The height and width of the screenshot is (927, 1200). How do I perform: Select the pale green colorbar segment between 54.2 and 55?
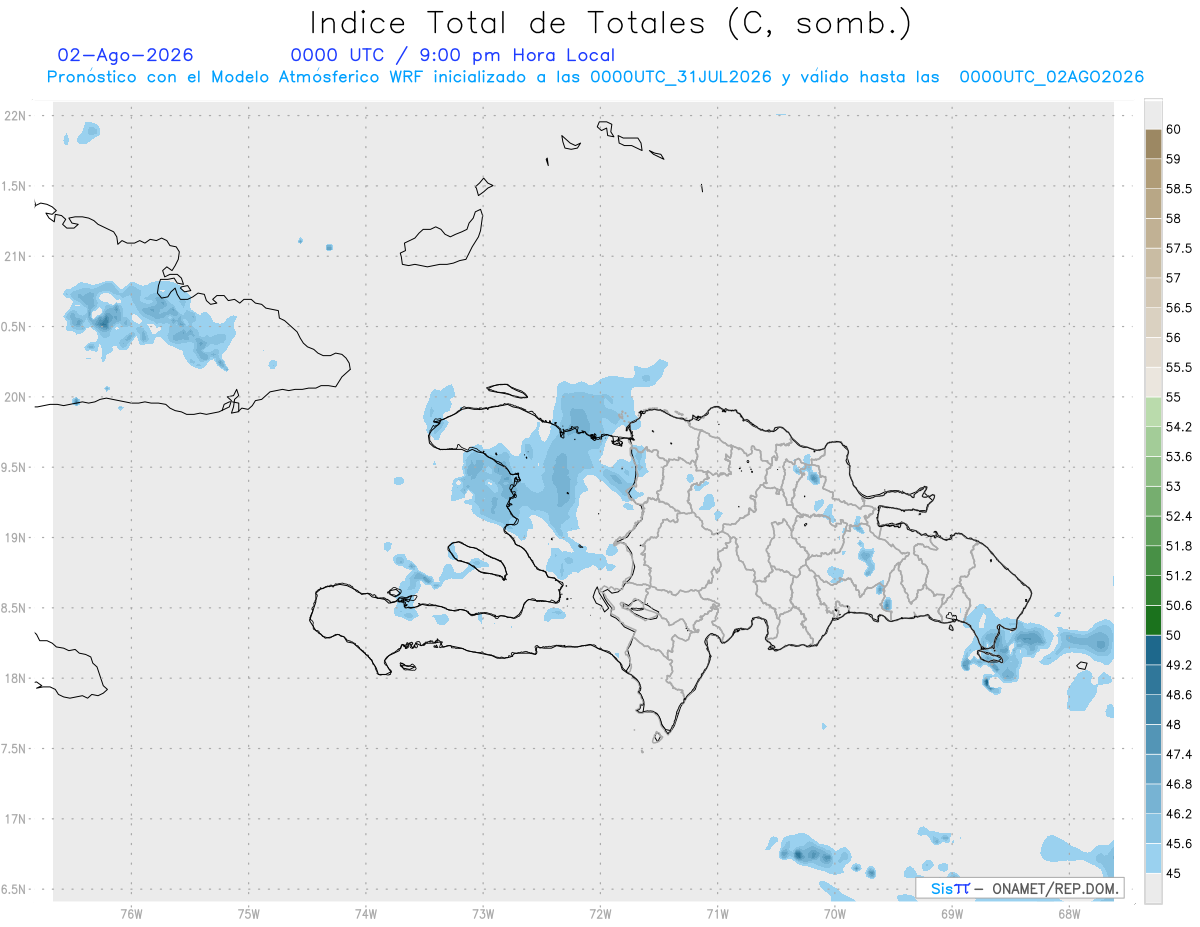[1153, 412]
